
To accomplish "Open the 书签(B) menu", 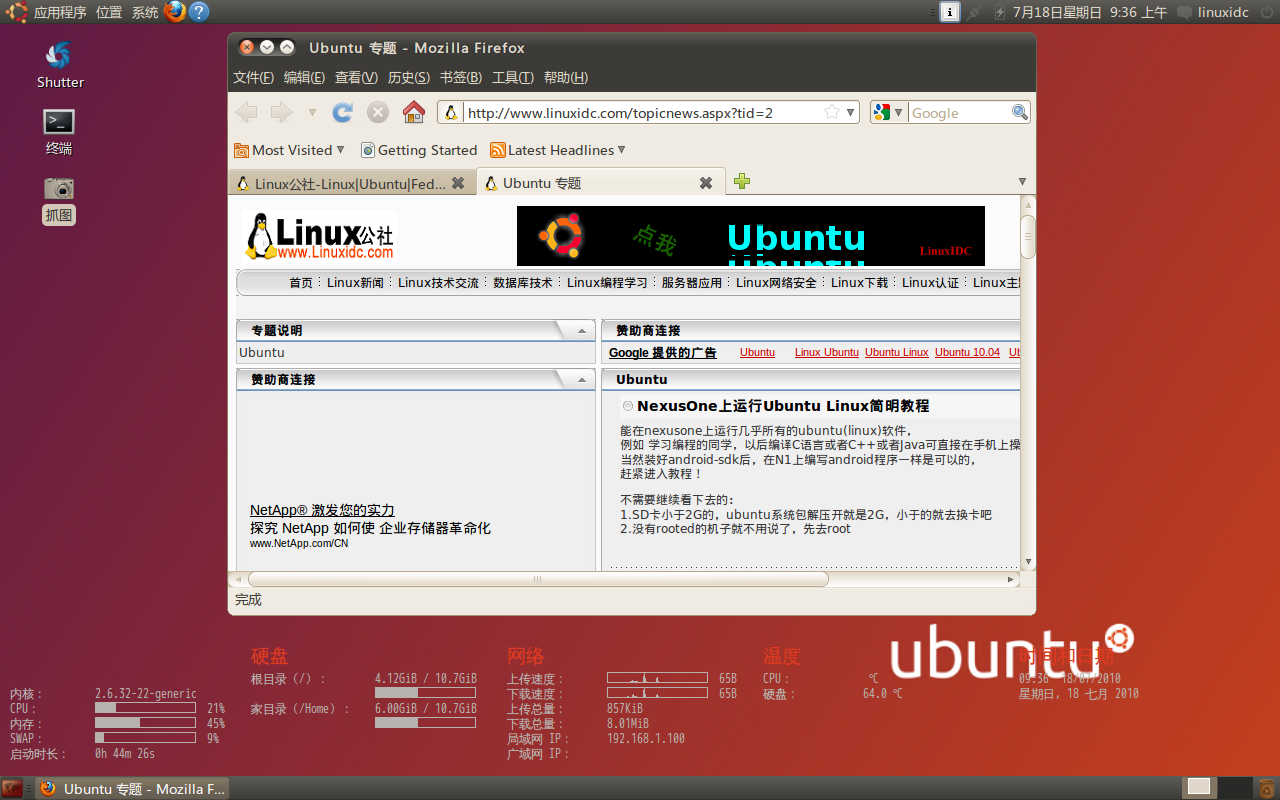I will pyautogui.click(x=461, y=77).
